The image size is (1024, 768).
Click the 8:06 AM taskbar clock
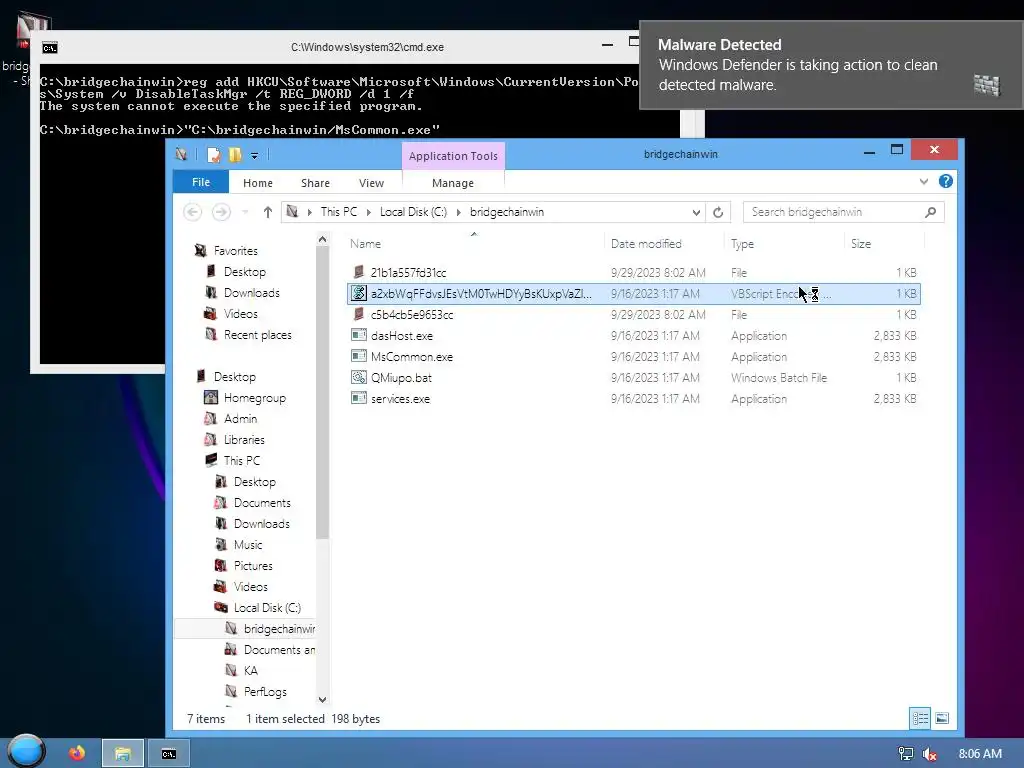click(x=980, y=754)
